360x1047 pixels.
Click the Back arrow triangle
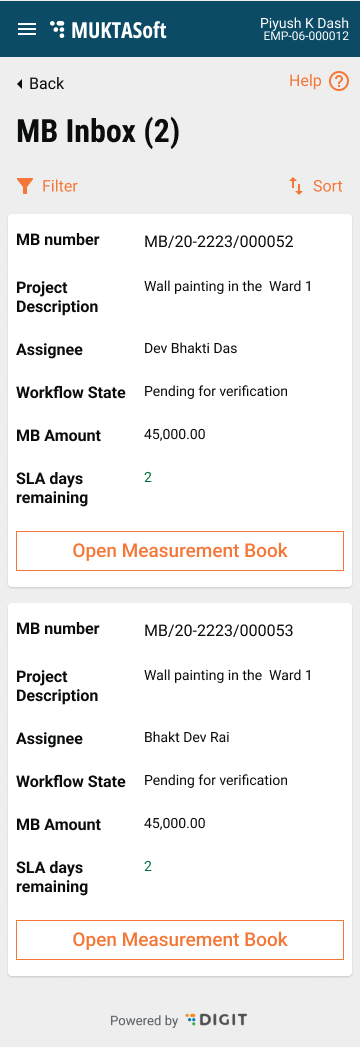tap(19, 83)
